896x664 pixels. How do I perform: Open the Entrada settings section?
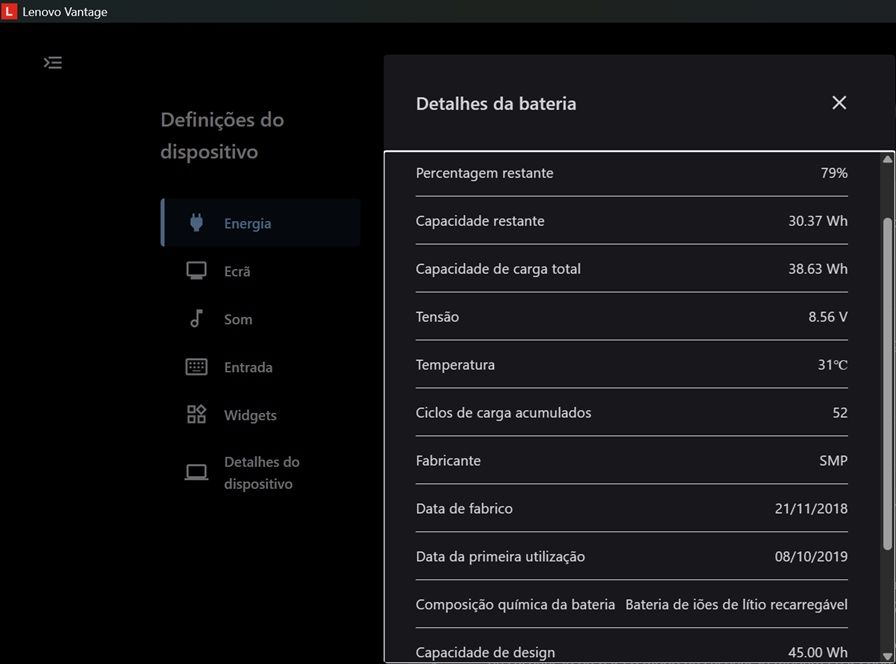point(261,367)
